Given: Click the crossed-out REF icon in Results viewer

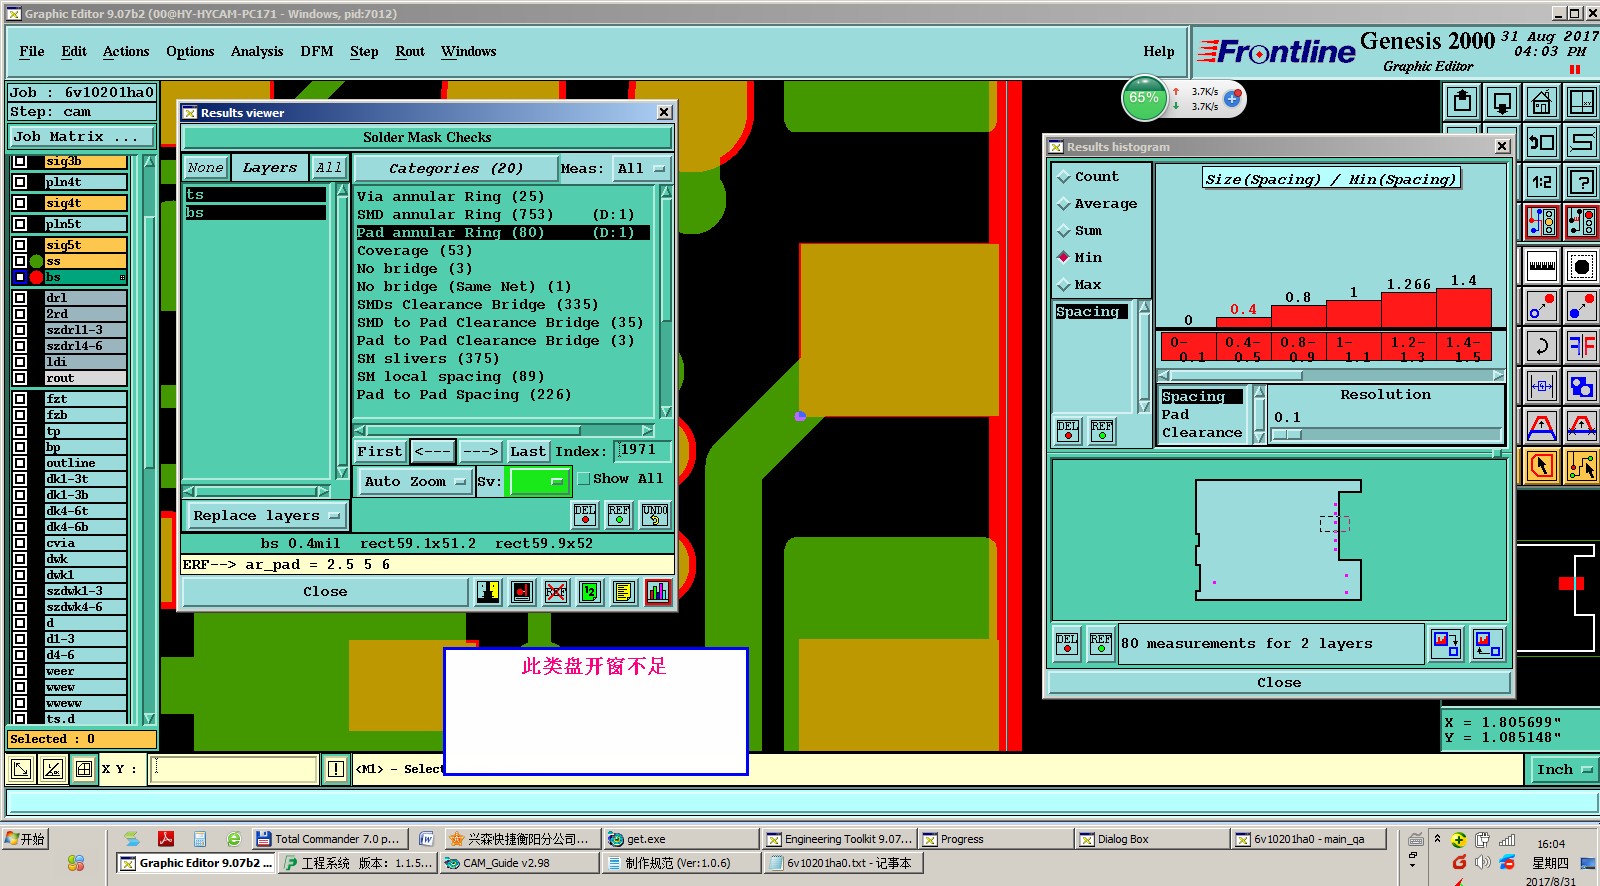Looking at the screenshot, I should tap(556, 592).
